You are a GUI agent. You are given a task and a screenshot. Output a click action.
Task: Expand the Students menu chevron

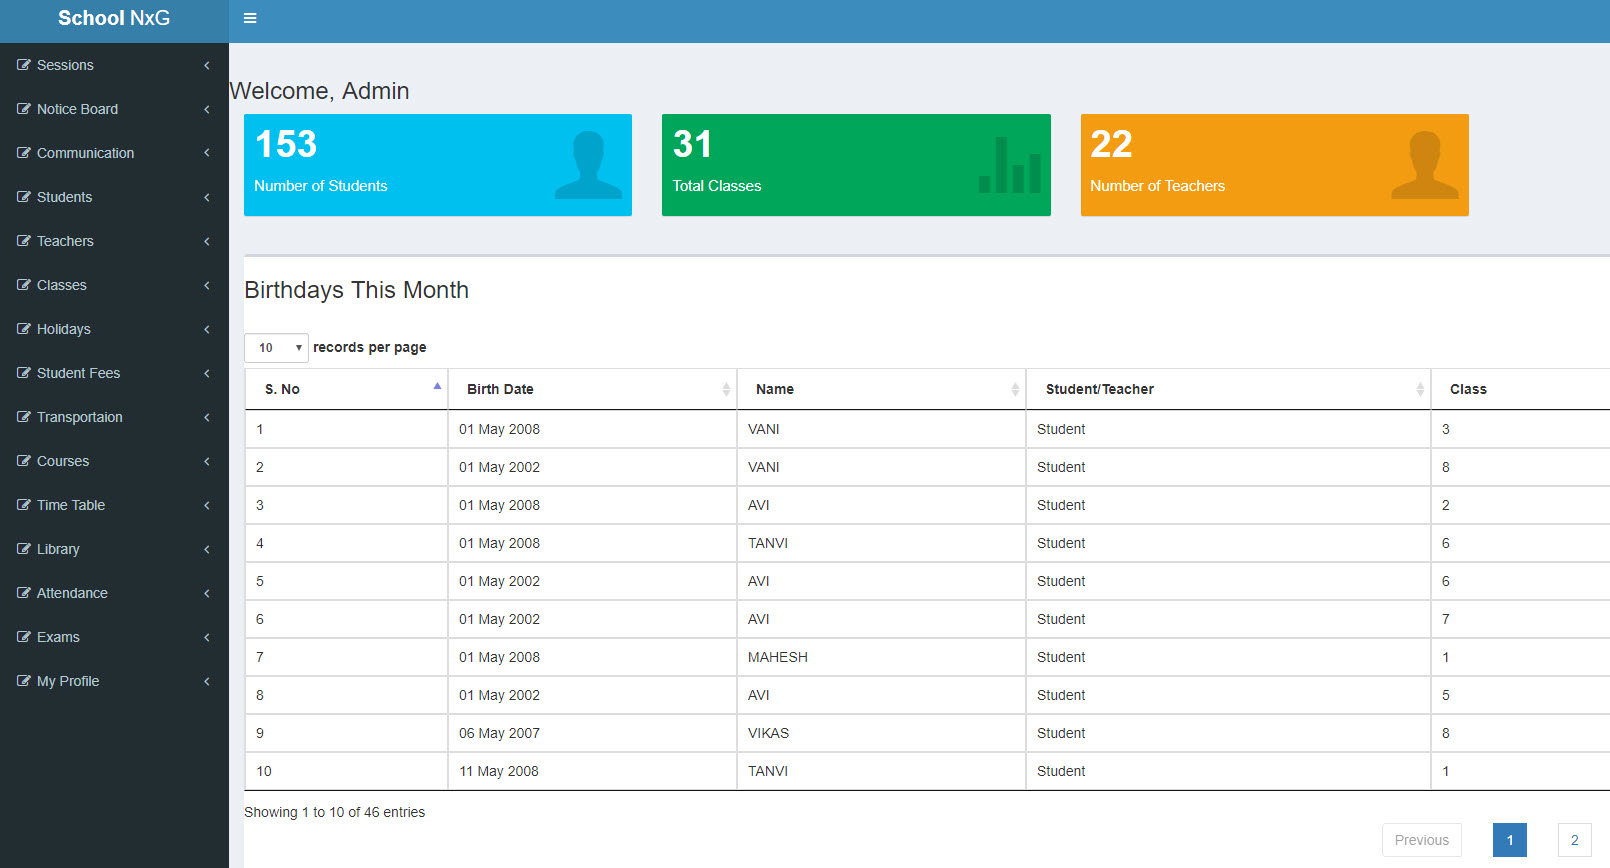[207, 197]
